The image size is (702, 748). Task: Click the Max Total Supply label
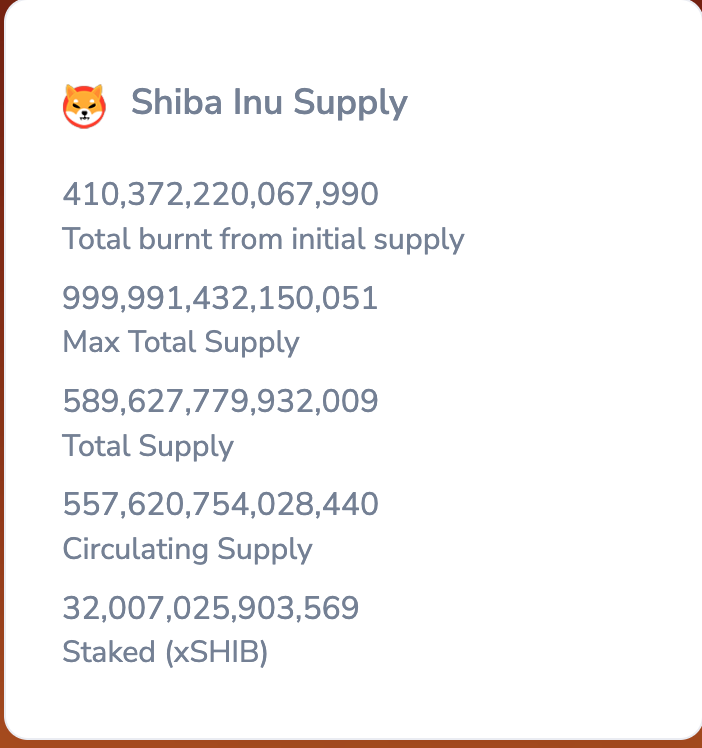tap(180, 342)
